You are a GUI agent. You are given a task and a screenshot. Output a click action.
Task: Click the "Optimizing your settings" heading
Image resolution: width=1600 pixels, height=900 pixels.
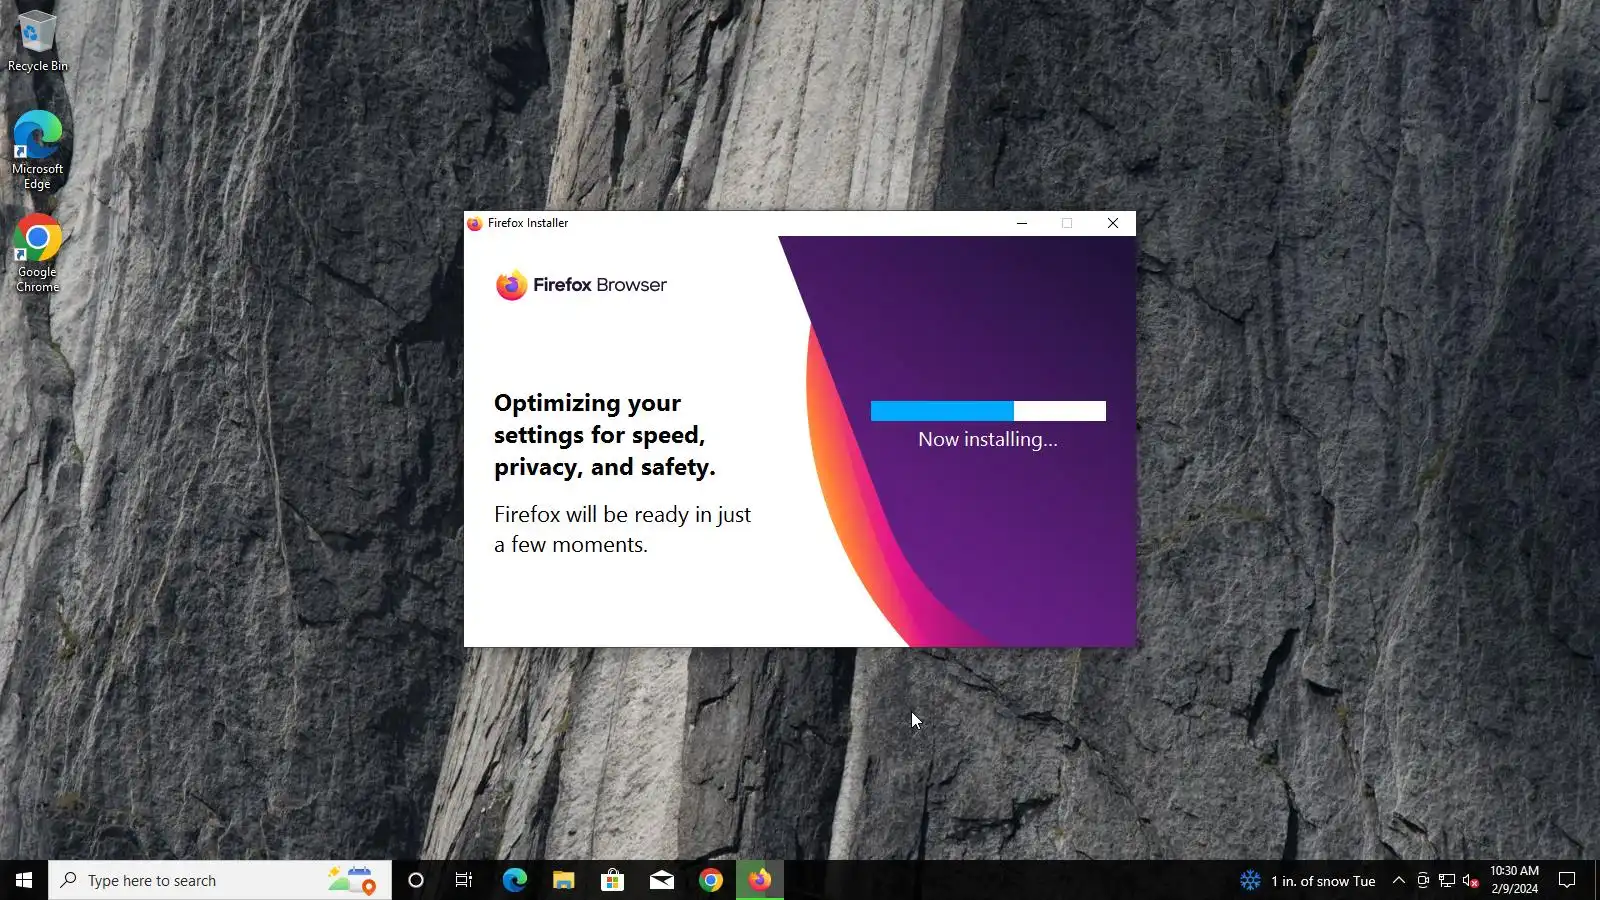[604, 435]
